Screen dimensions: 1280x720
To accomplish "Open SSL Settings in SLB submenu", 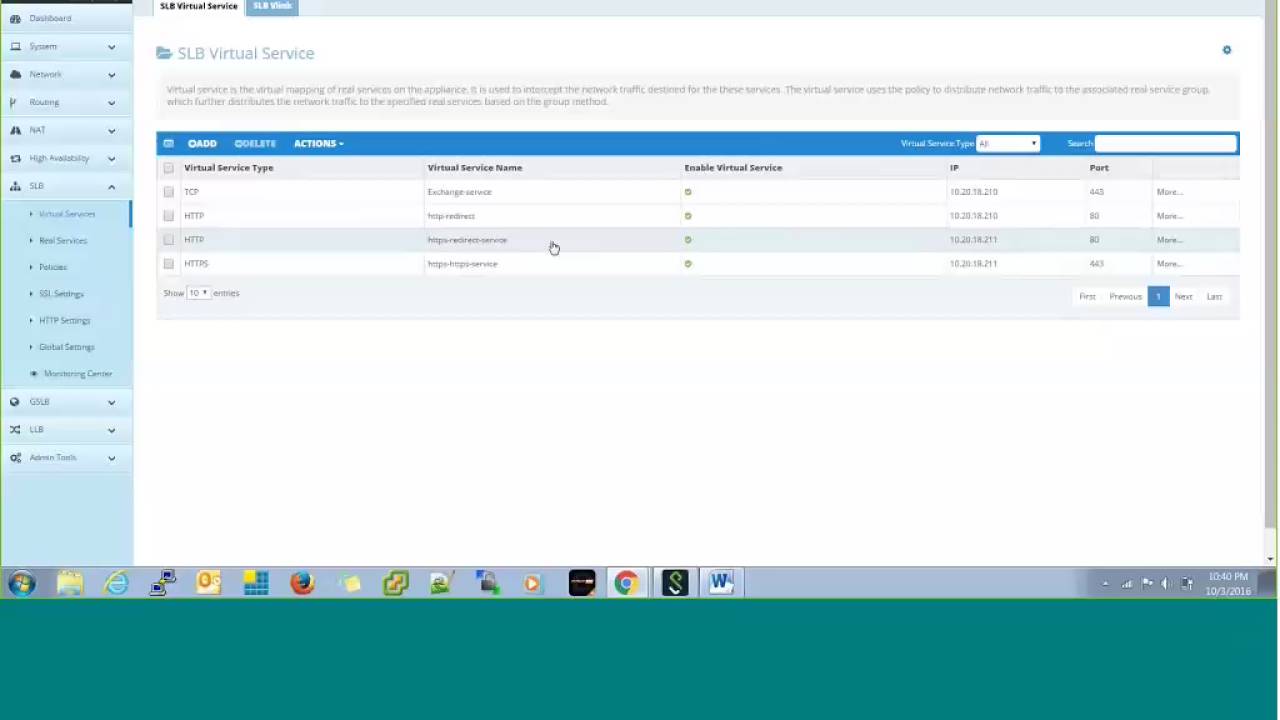I will pyautogui.click(x=61, y=294).
